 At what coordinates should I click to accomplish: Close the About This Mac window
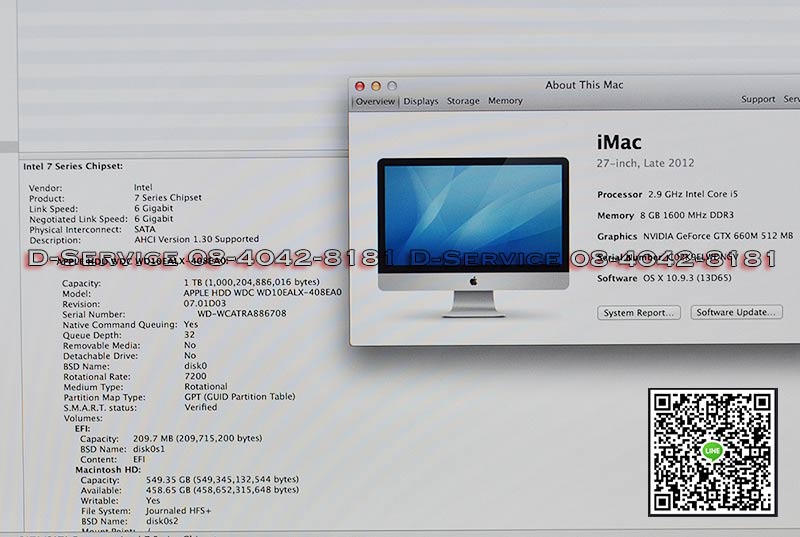coord(360,86)
